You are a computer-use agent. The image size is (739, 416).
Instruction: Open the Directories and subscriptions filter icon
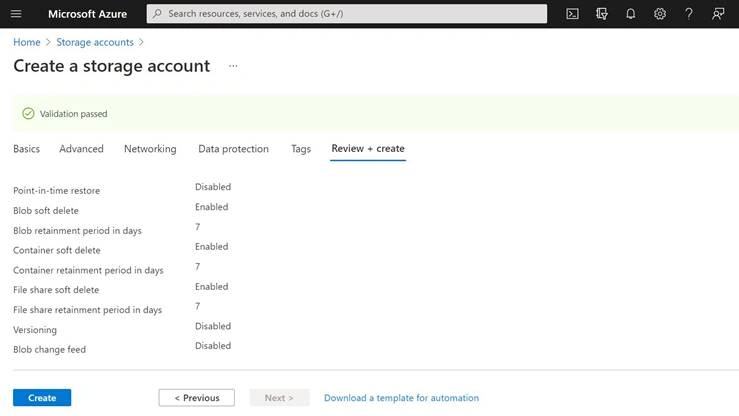[x=601, y=14]
